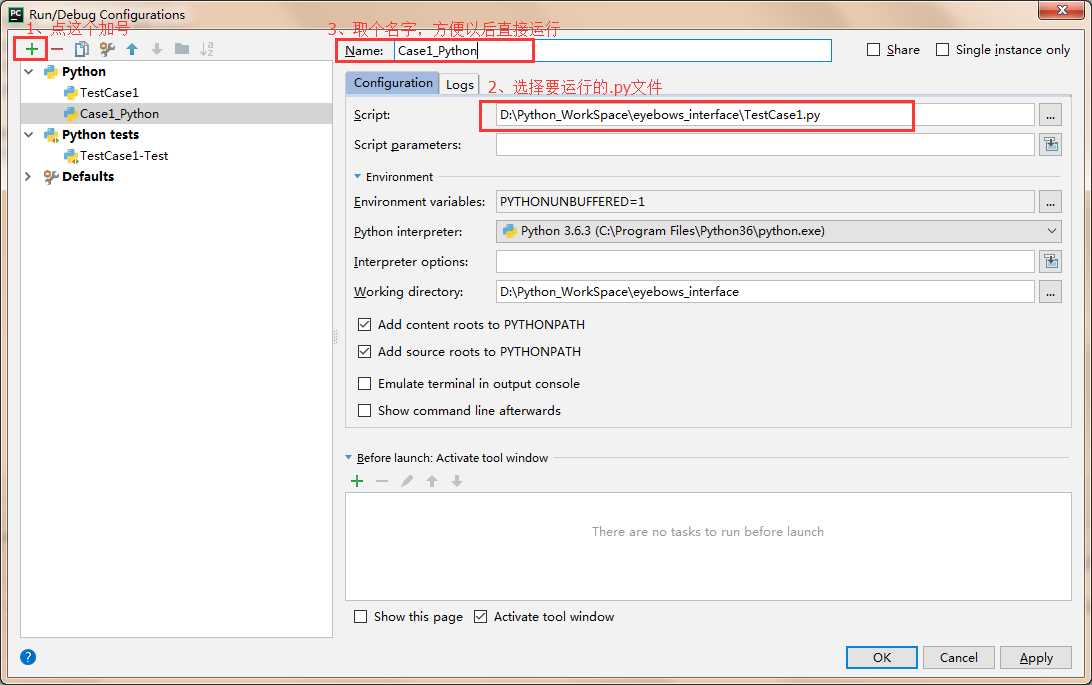Screen dimensions: 1092x685
Task: Switch to the Logs tab
Action: tap(460, 84)
